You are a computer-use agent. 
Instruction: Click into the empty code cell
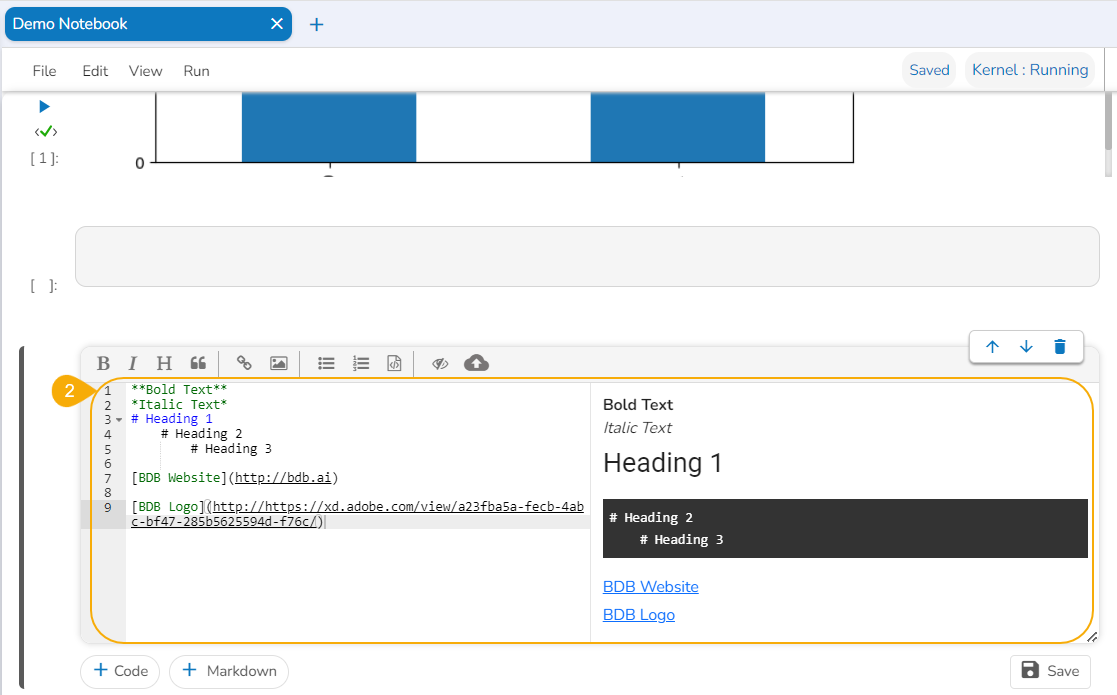[x=587, y=256]
